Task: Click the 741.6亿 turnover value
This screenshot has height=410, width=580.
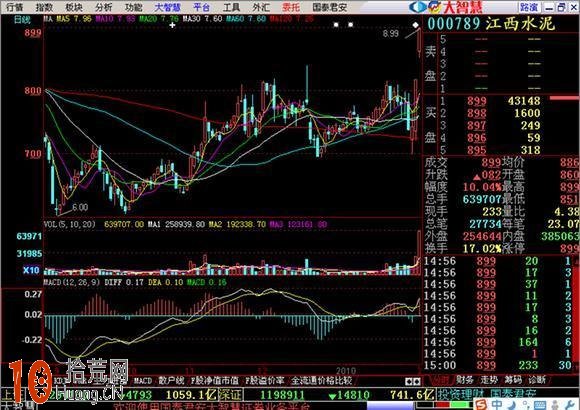Action: (412, 395)
